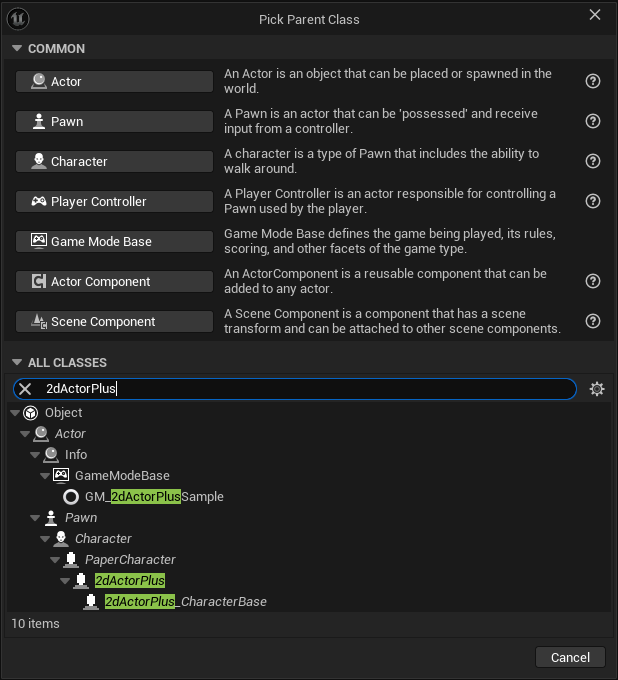Image resolution: width=618 pixels, height=680 pixels.
Task: Open help for Player Controller class
Action: click(593, 201)
